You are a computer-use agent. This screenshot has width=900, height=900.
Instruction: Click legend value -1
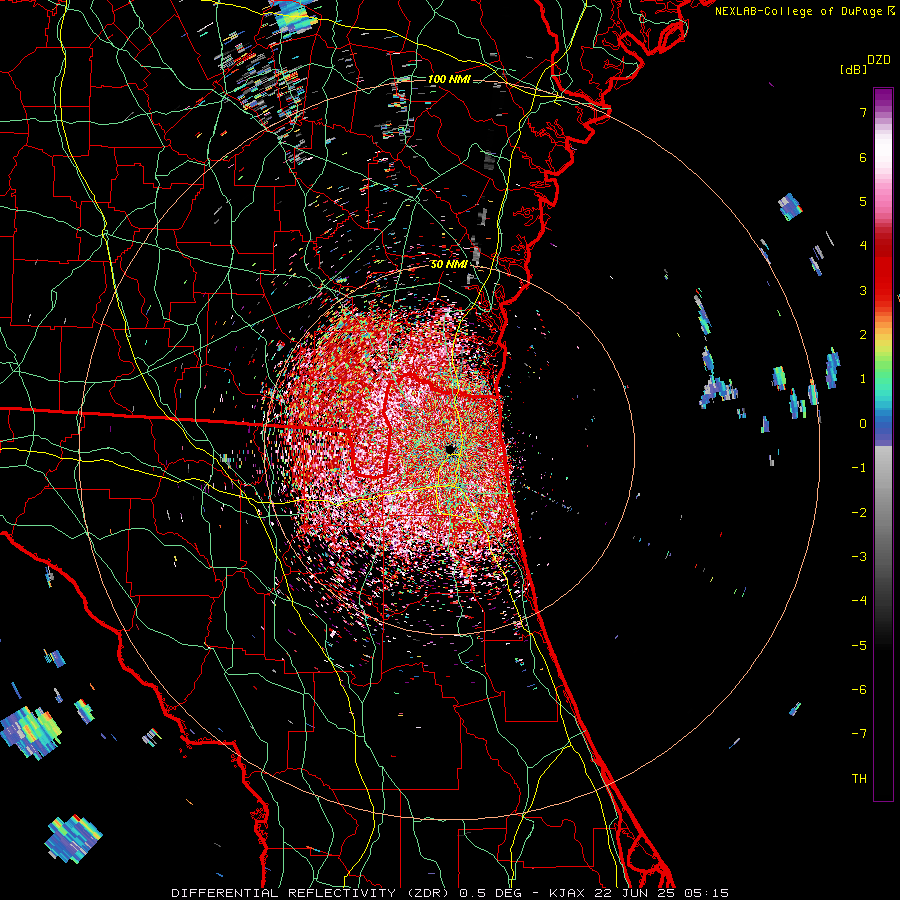859,468
